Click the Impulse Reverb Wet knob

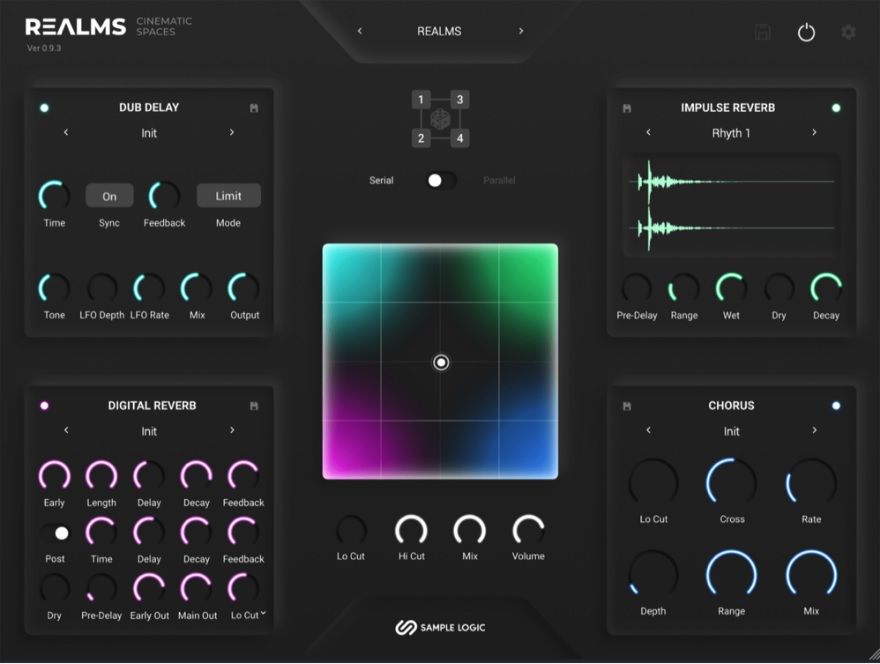tap(731, 289)
